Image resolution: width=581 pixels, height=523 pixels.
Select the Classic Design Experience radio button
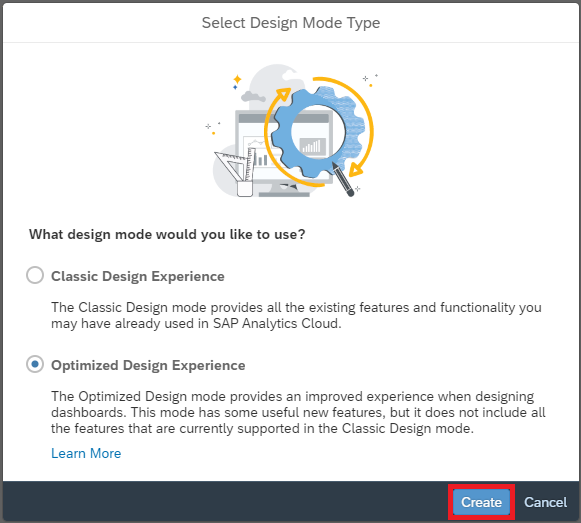tap(35, 275)
